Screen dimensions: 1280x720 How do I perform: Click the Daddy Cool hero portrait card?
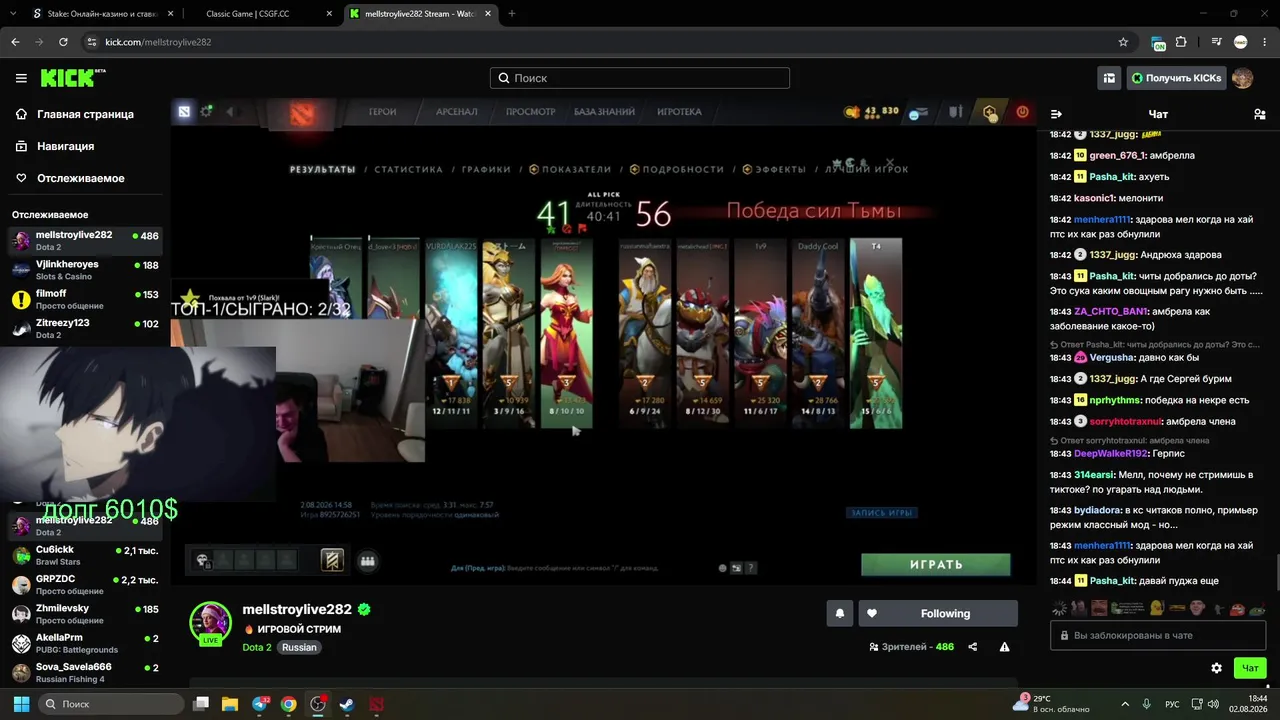point(818,333)
